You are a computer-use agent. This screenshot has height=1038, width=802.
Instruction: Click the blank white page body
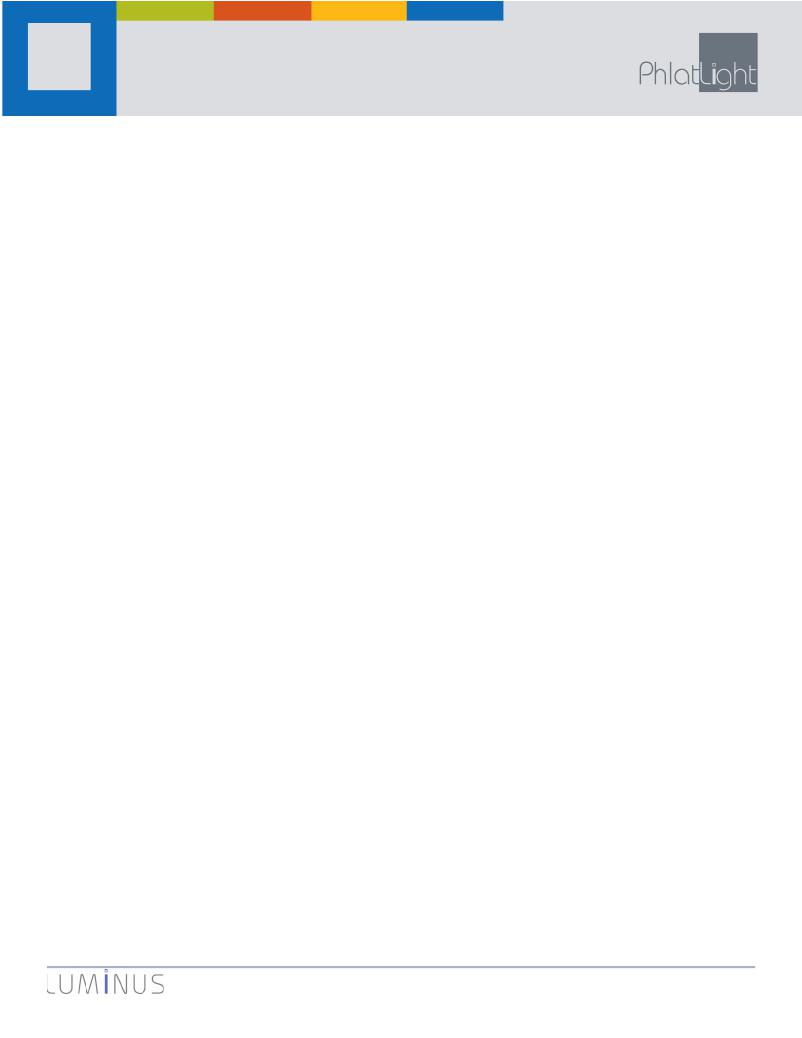click(x=401, y=530)
